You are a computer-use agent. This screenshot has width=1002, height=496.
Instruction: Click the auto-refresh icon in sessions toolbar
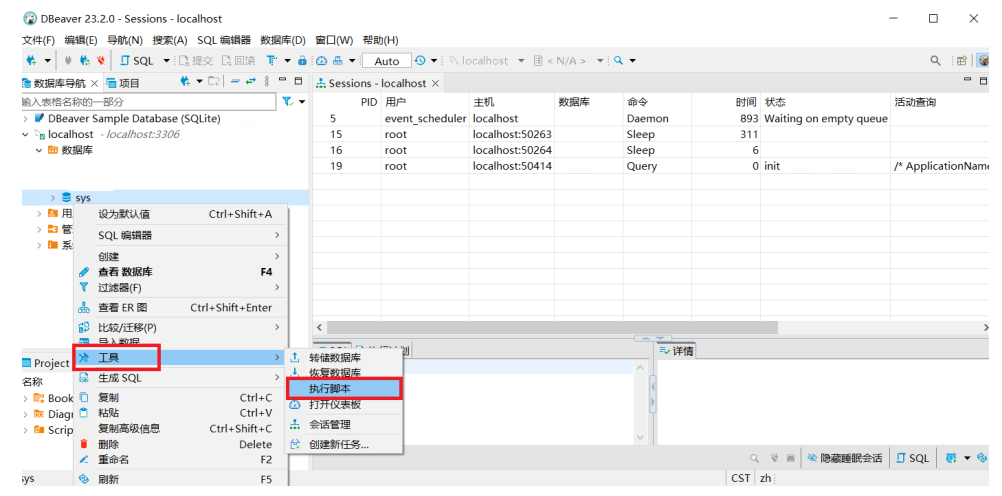click(x=951, y=458)
